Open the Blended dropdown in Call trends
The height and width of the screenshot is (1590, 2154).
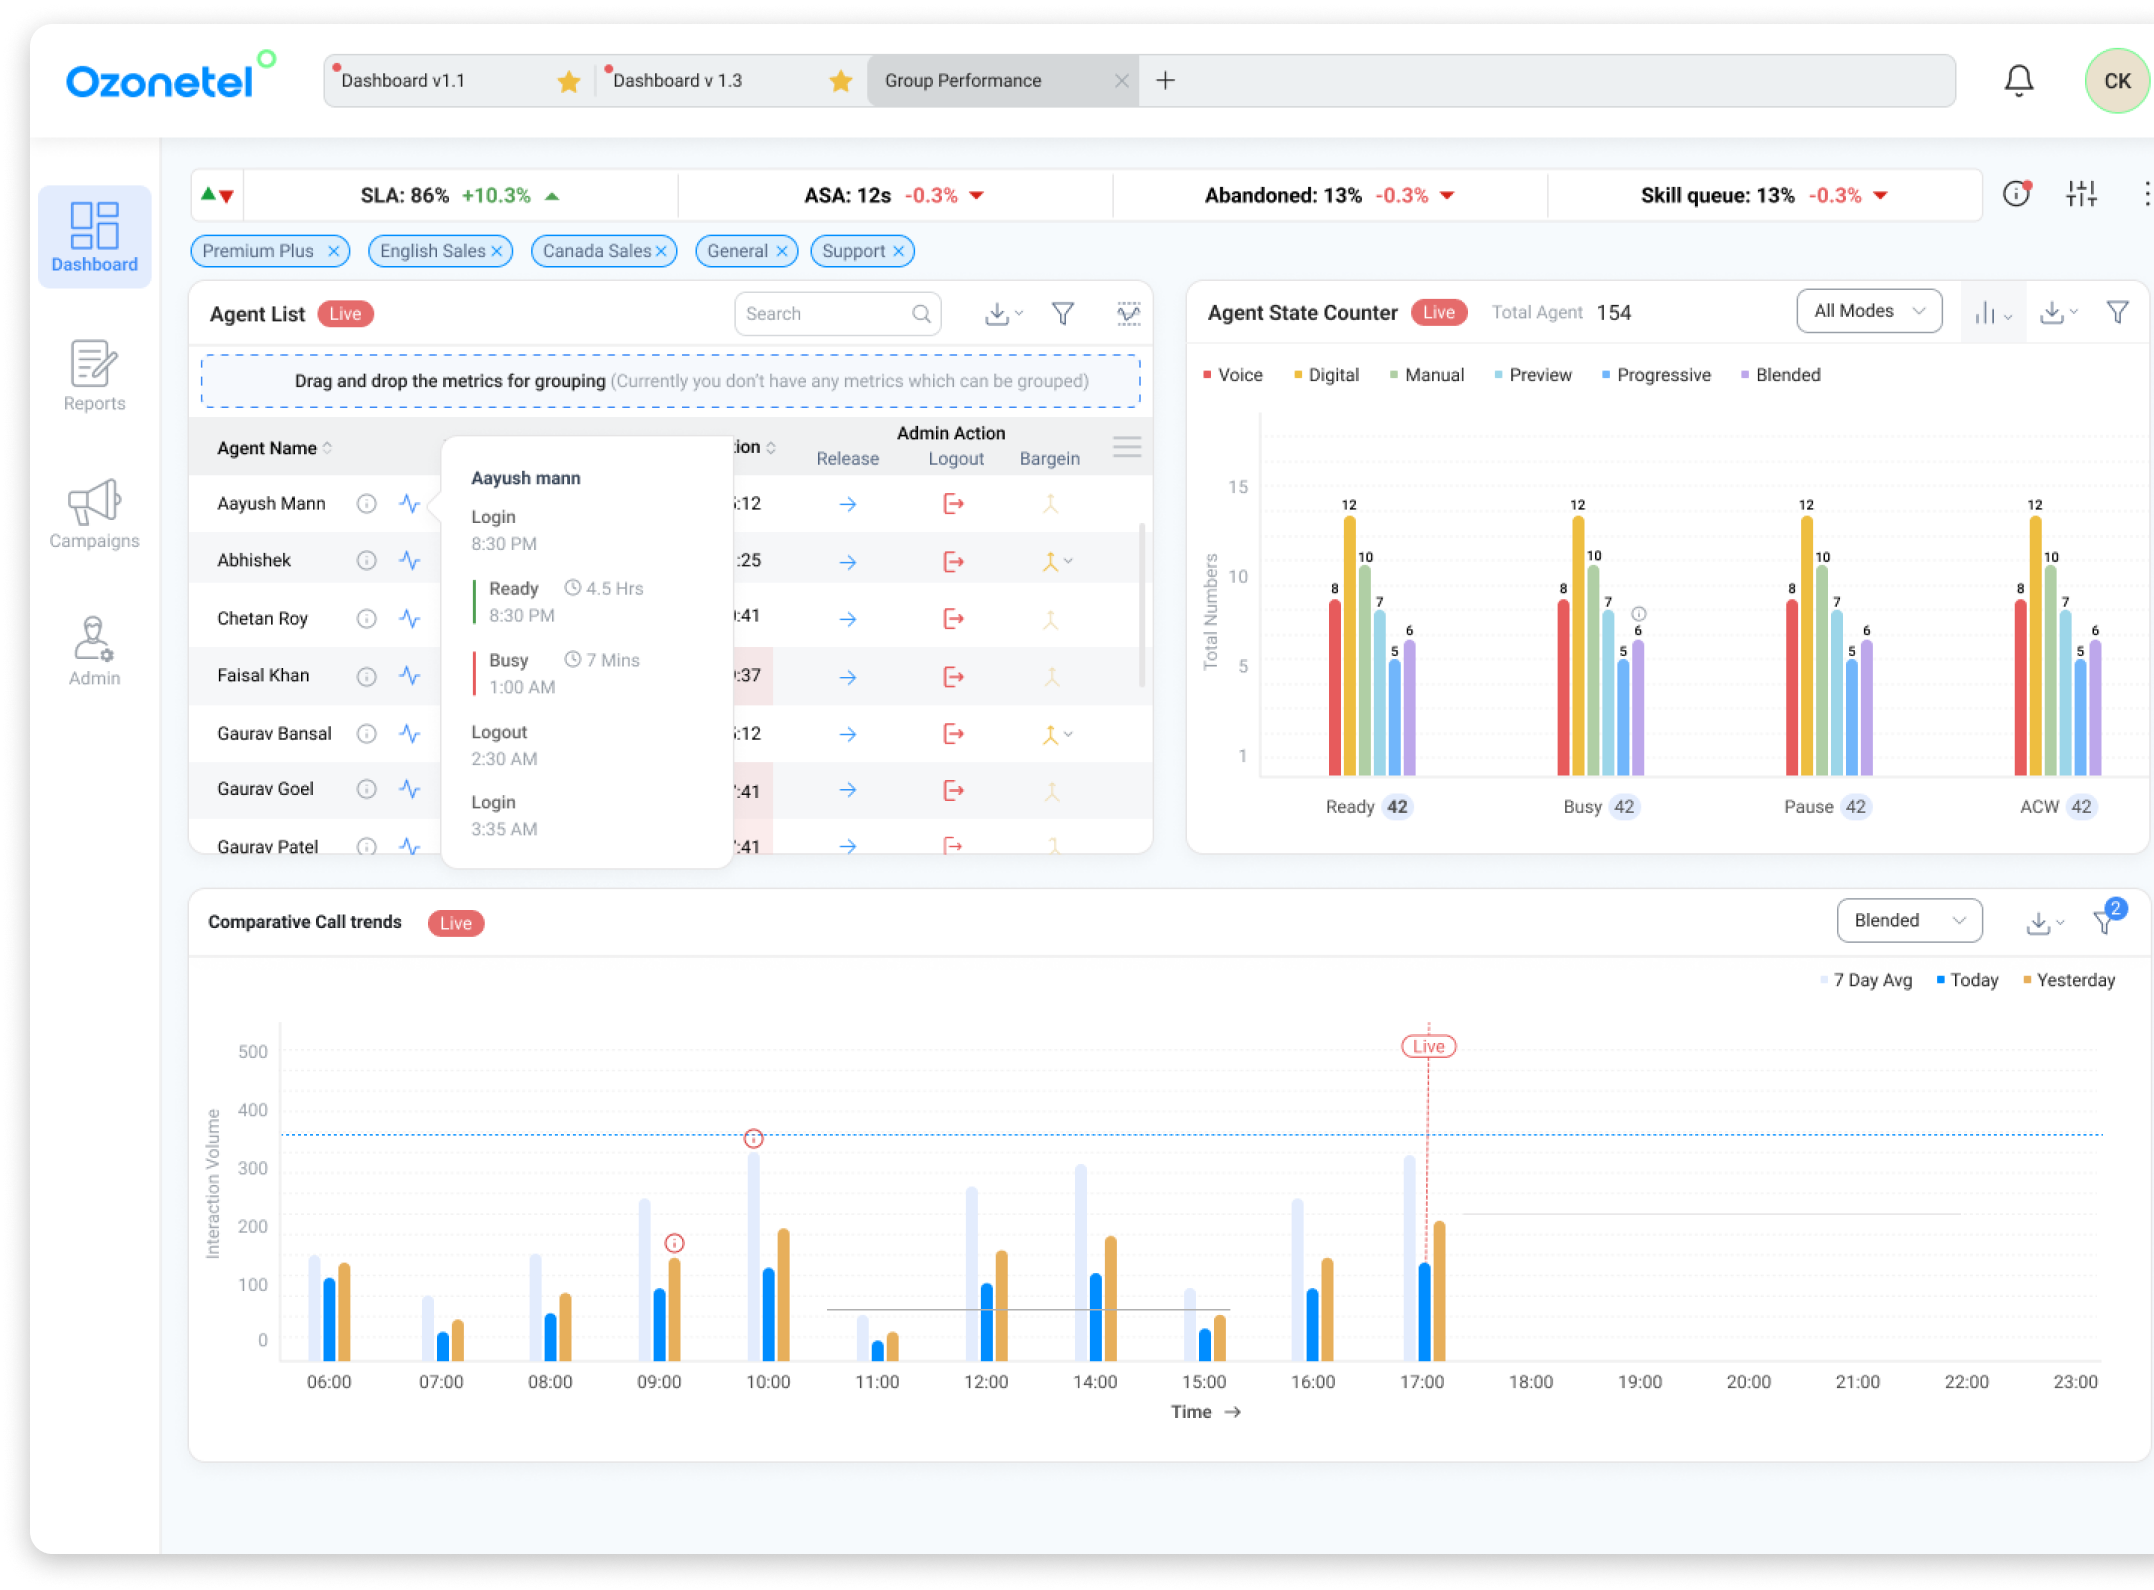(x=1909, y=921)
